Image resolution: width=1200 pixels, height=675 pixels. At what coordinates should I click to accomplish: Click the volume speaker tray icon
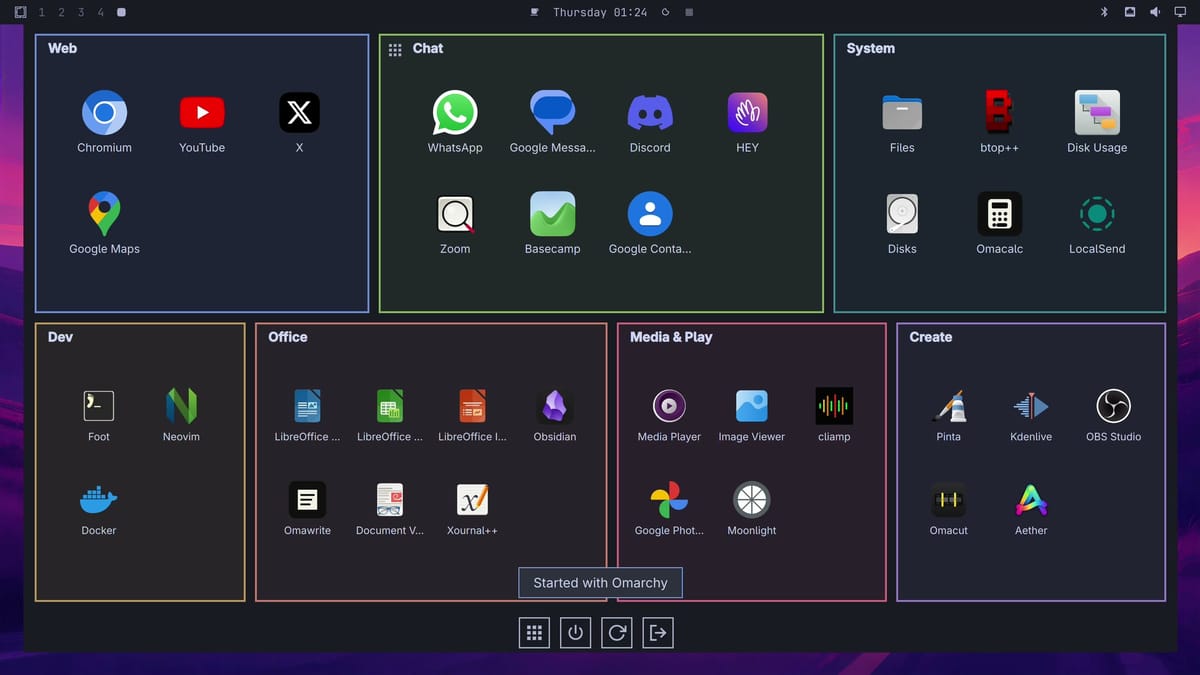point(1155,12)
